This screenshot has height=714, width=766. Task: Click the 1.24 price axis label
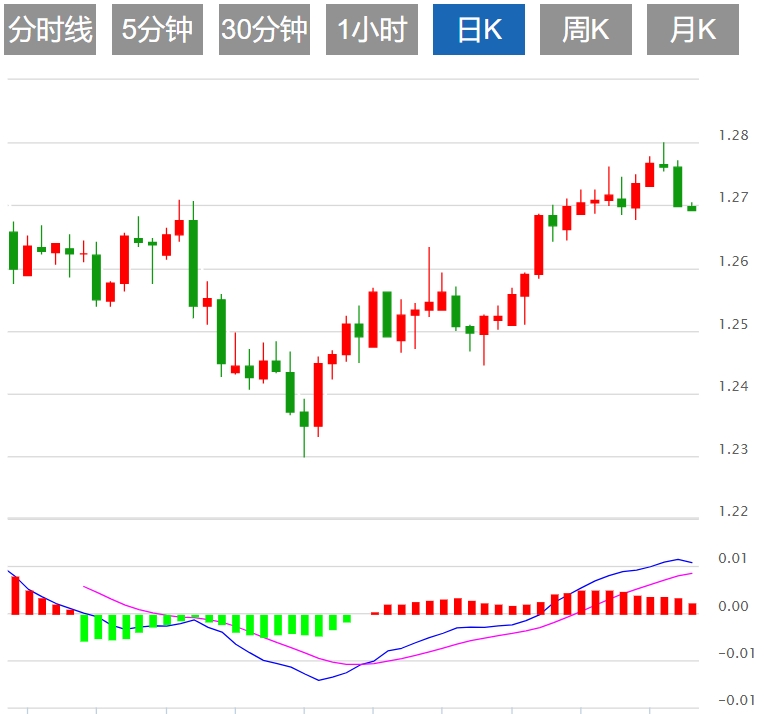click(733, 386)
